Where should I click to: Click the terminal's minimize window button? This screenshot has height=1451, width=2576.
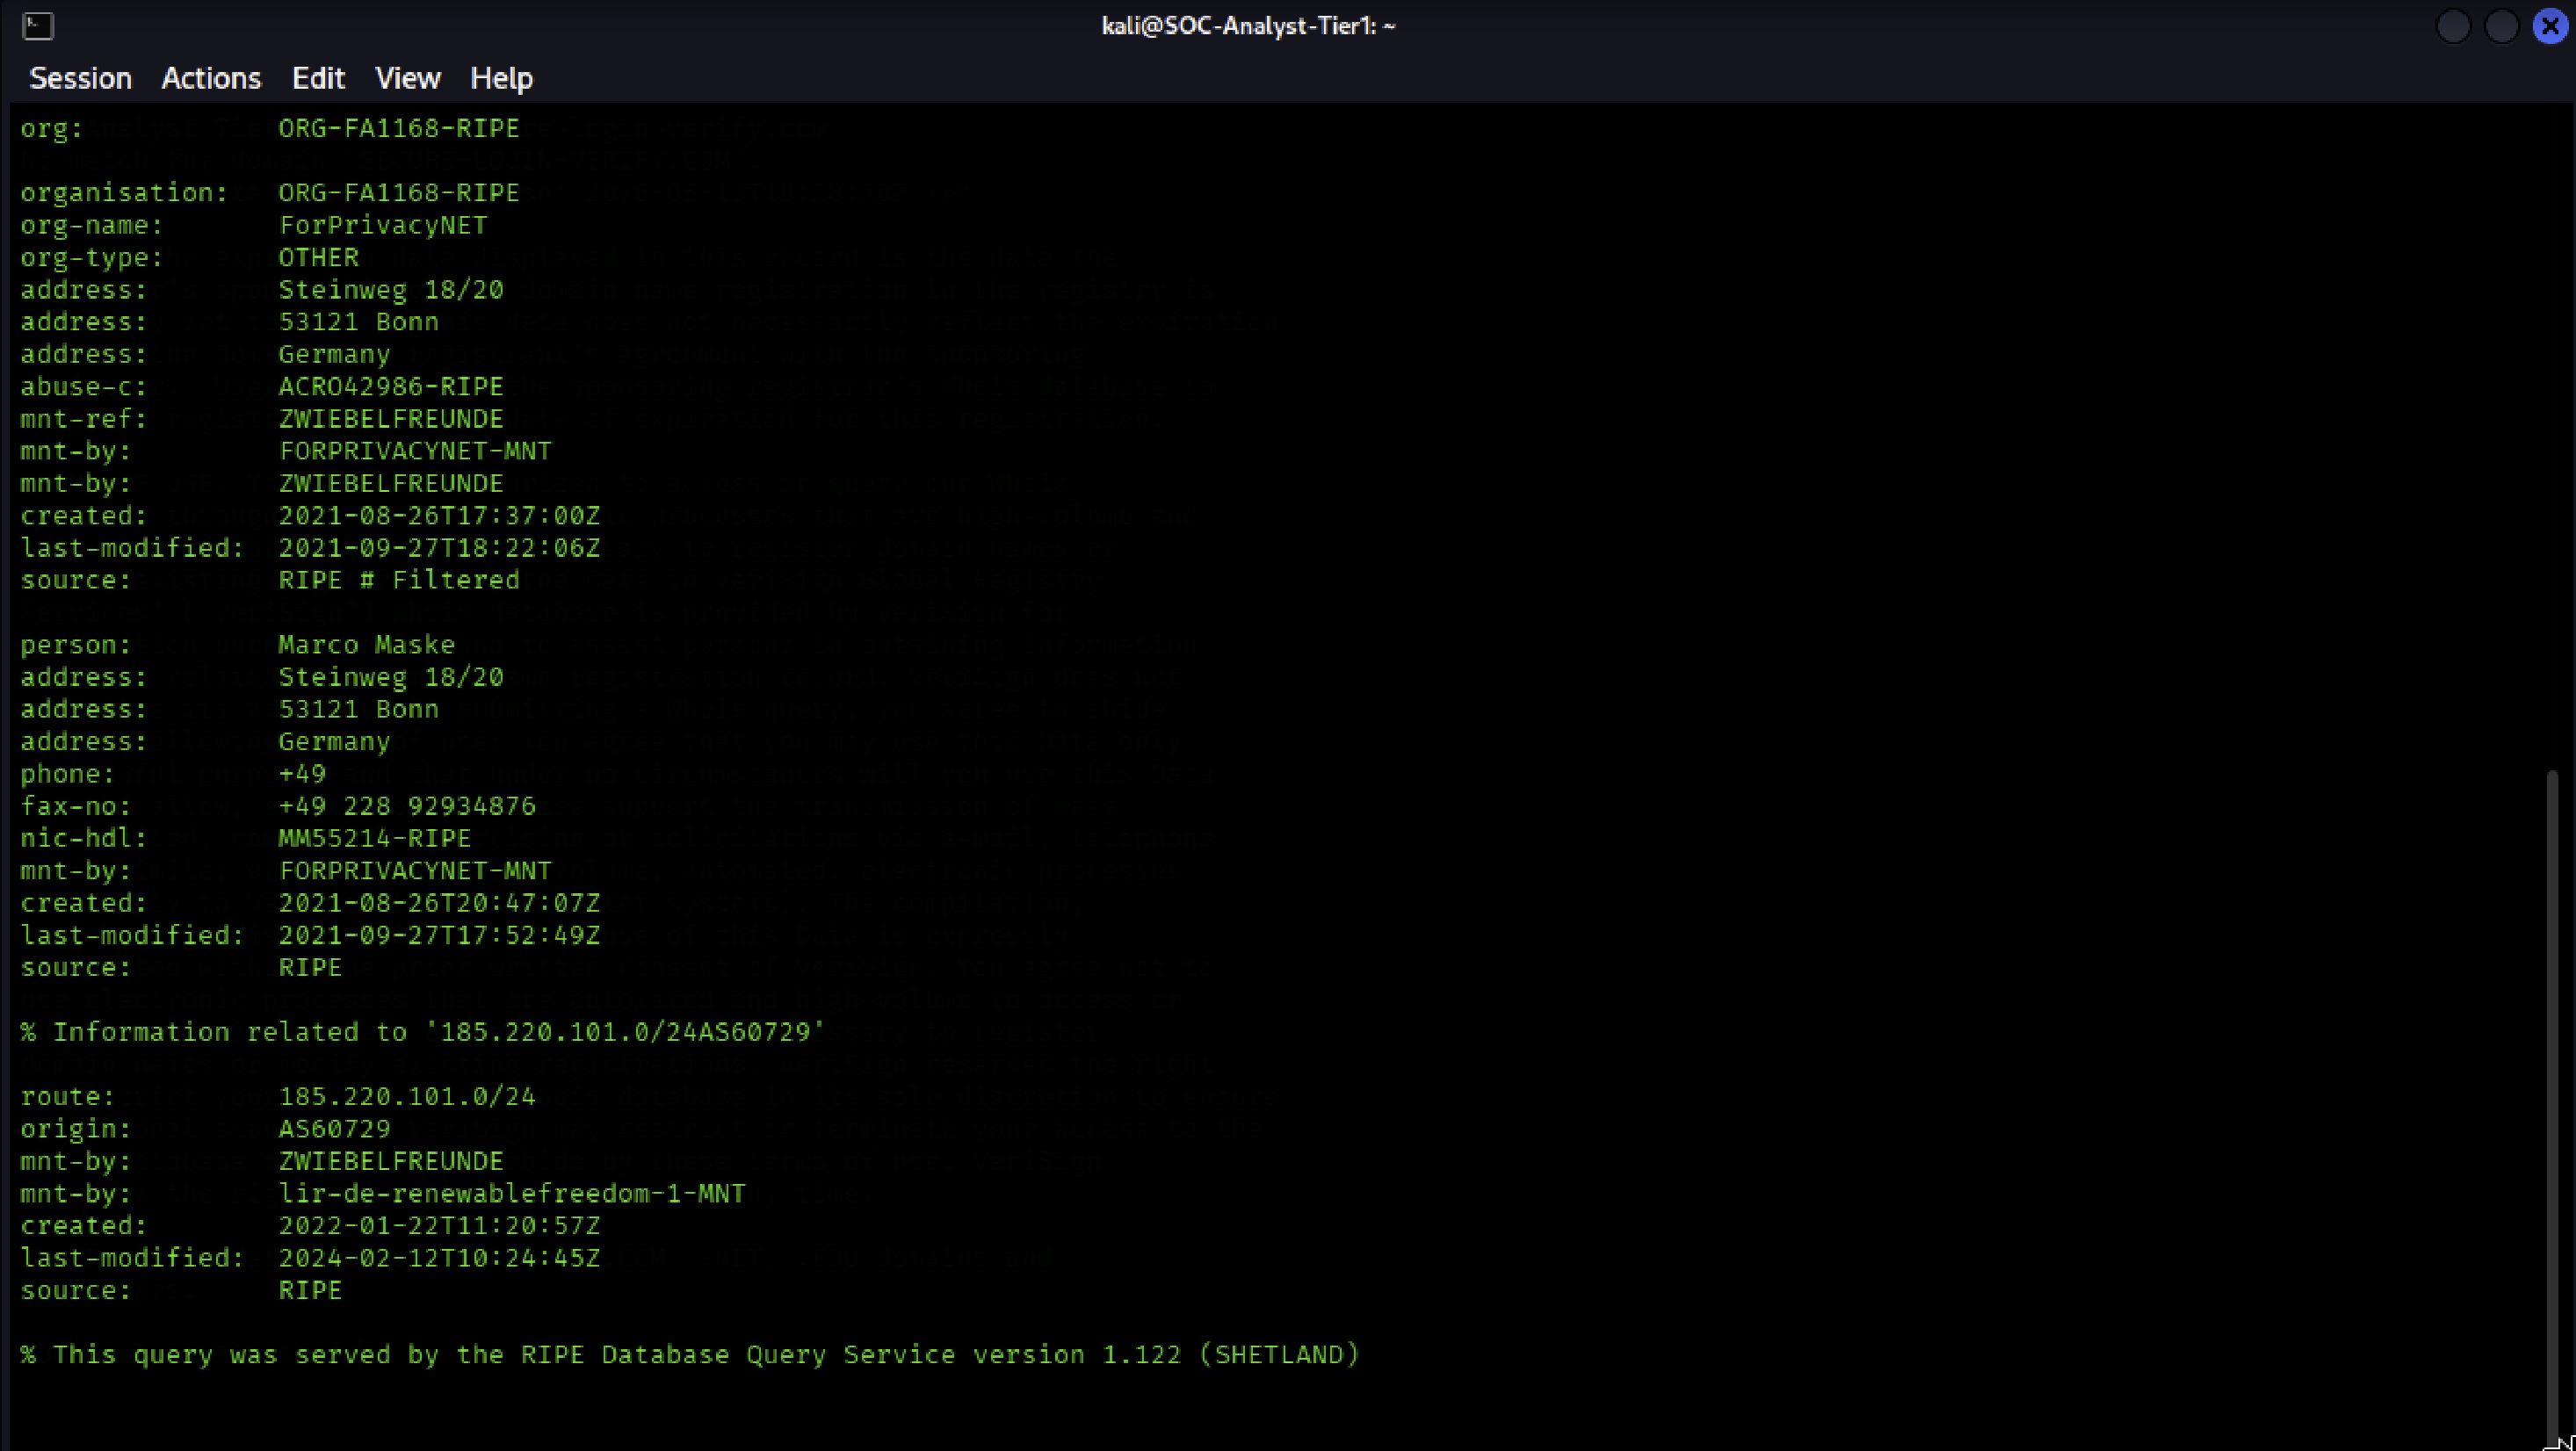coord(2453,26)
